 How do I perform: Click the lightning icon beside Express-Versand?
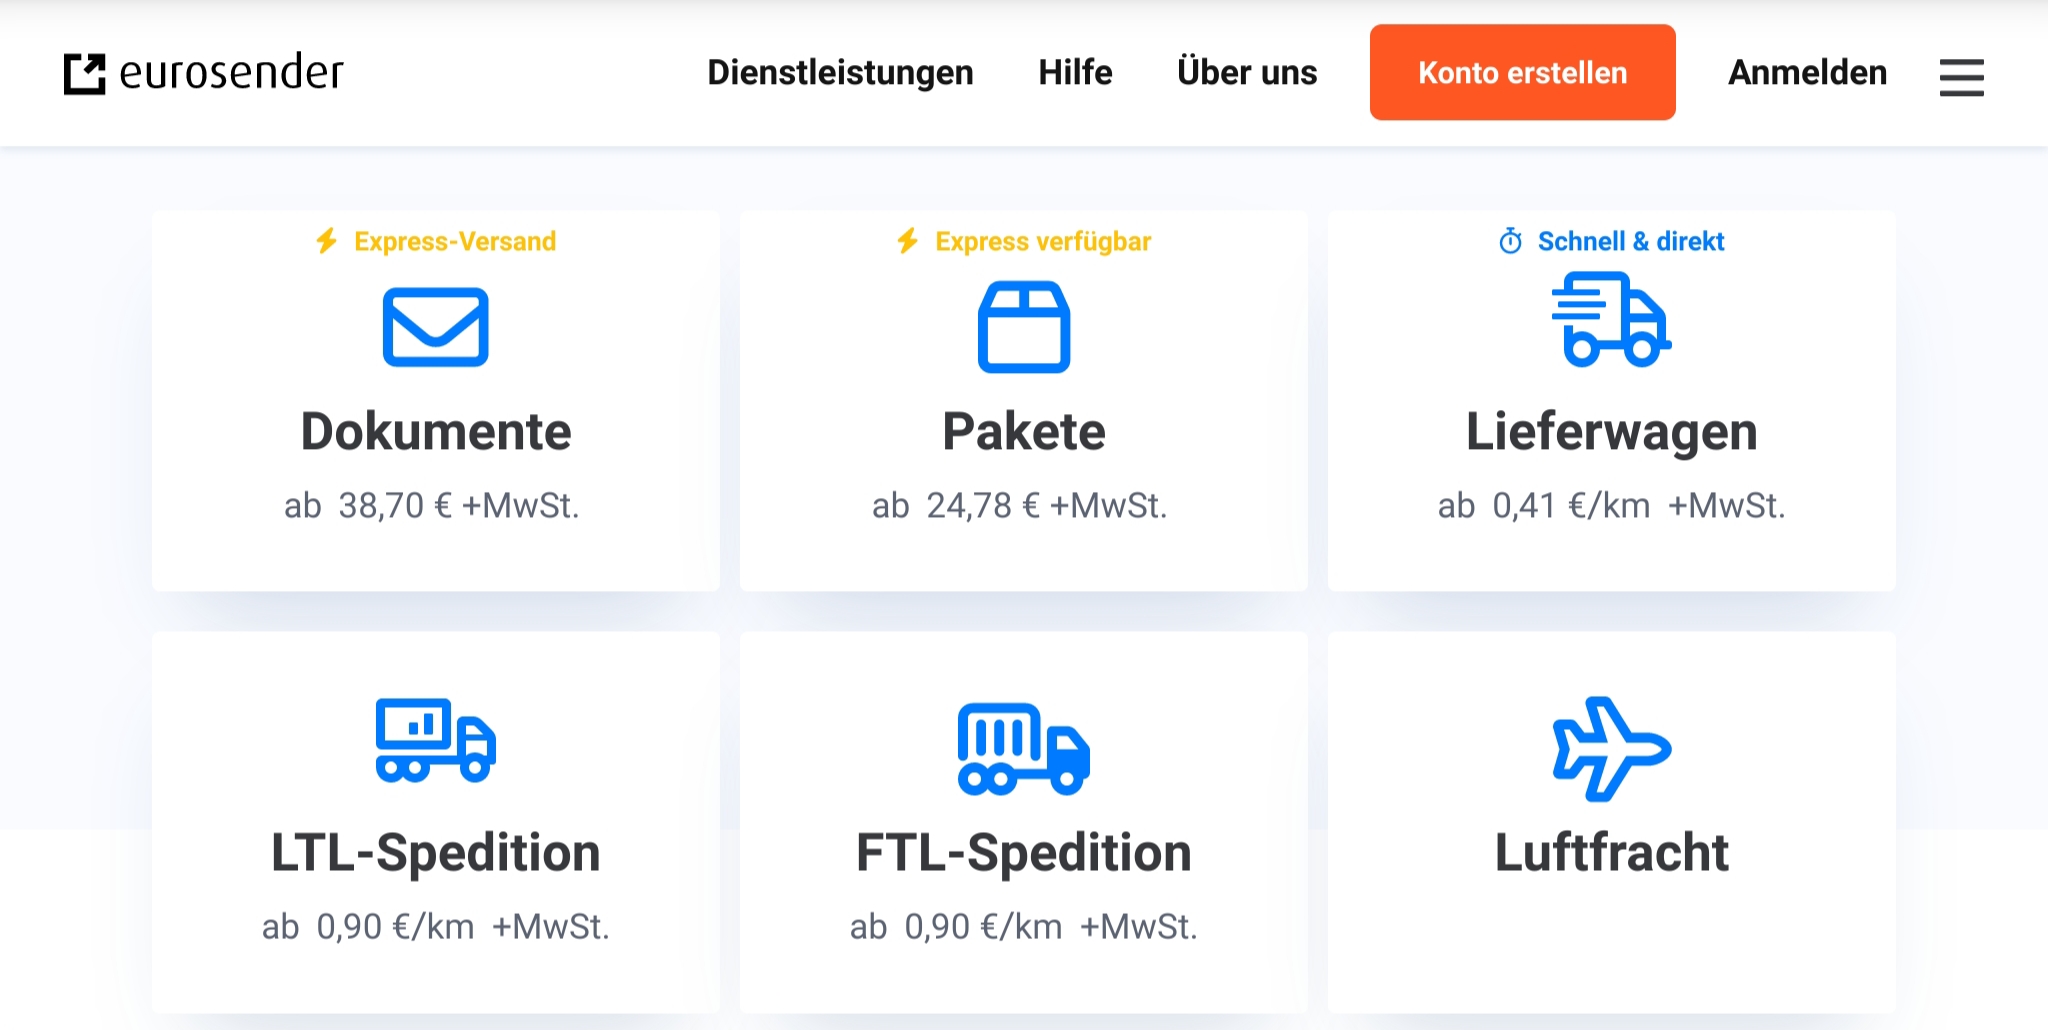(327, 241)
